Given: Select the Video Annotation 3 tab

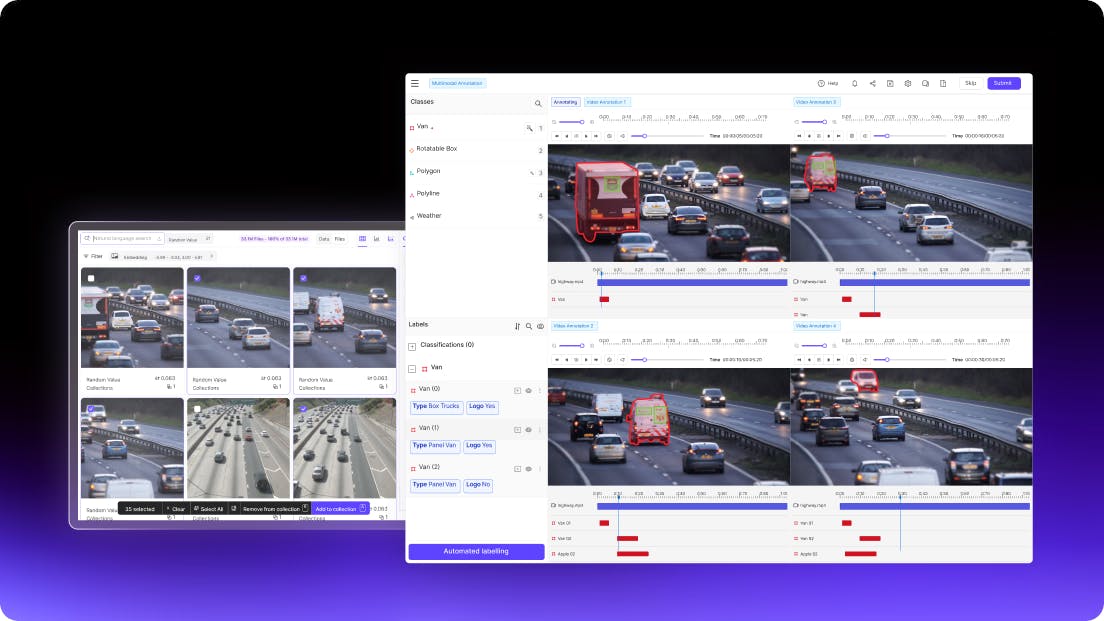Looking at the screenshot, I should coord(816,102).
